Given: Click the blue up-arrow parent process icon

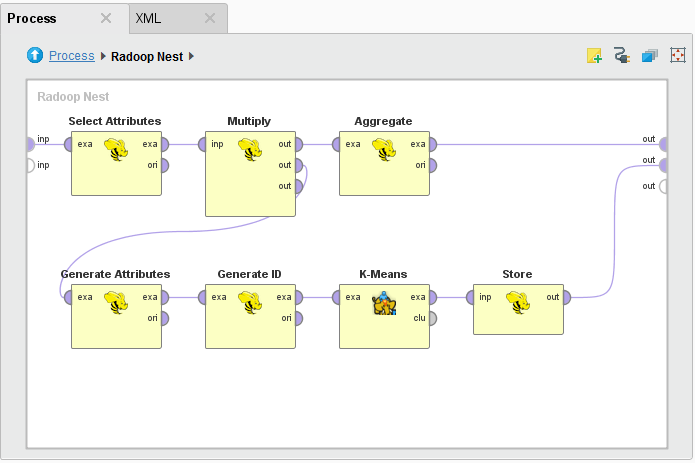Looking at the screenshot, I should tap(35, 56).
